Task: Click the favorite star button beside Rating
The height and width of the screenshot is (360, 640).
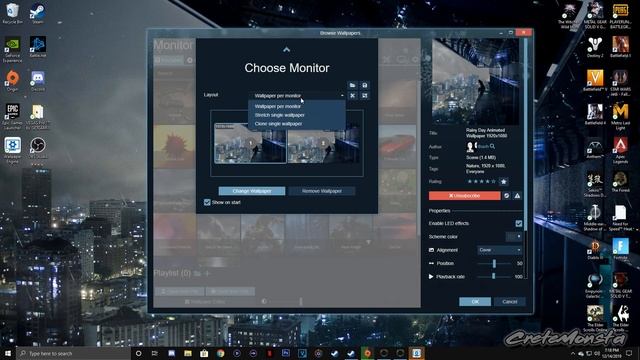Action: point(504,182)
